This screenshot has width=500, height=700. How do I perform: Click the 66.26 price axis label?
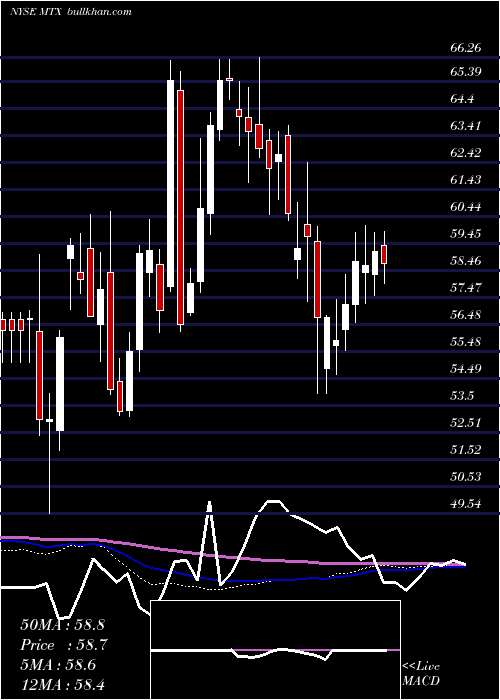tap(466, 48)
